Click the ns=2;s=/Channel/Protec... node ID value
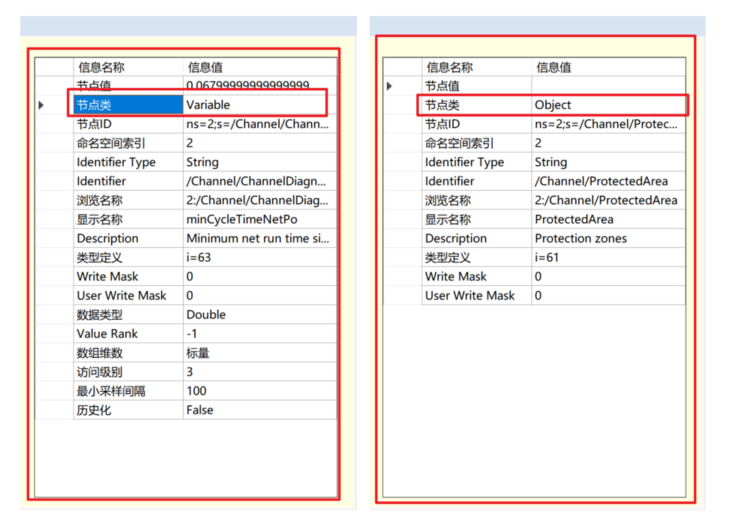The width and height of the screenshot is (736, 519). coord(606,124)
